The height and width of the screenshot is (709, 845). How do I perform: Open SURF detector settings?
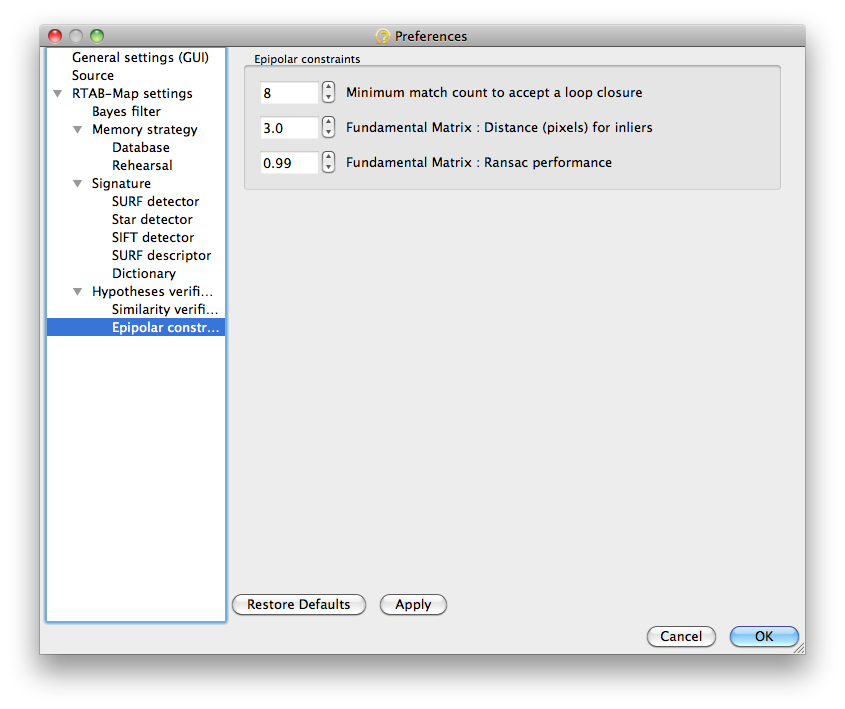coord(155,201)
